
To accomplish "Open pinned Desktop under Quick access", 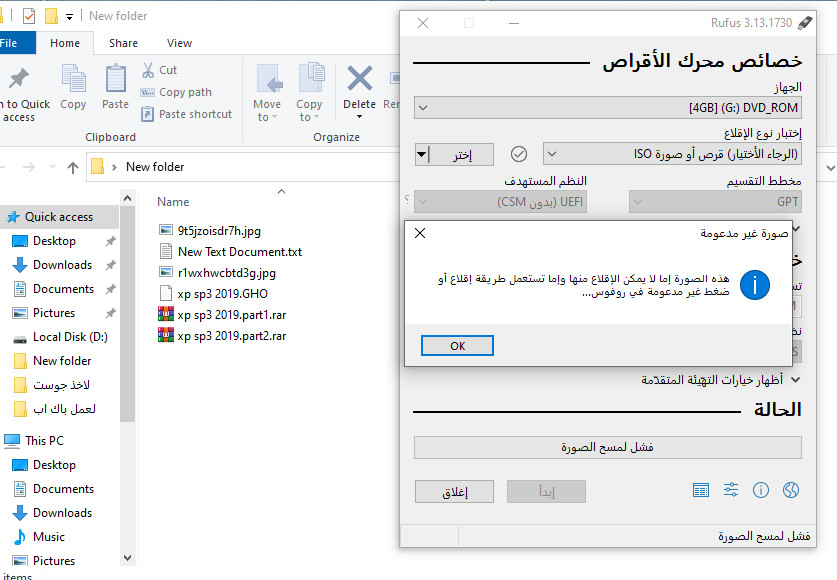I will coord(54,241).
